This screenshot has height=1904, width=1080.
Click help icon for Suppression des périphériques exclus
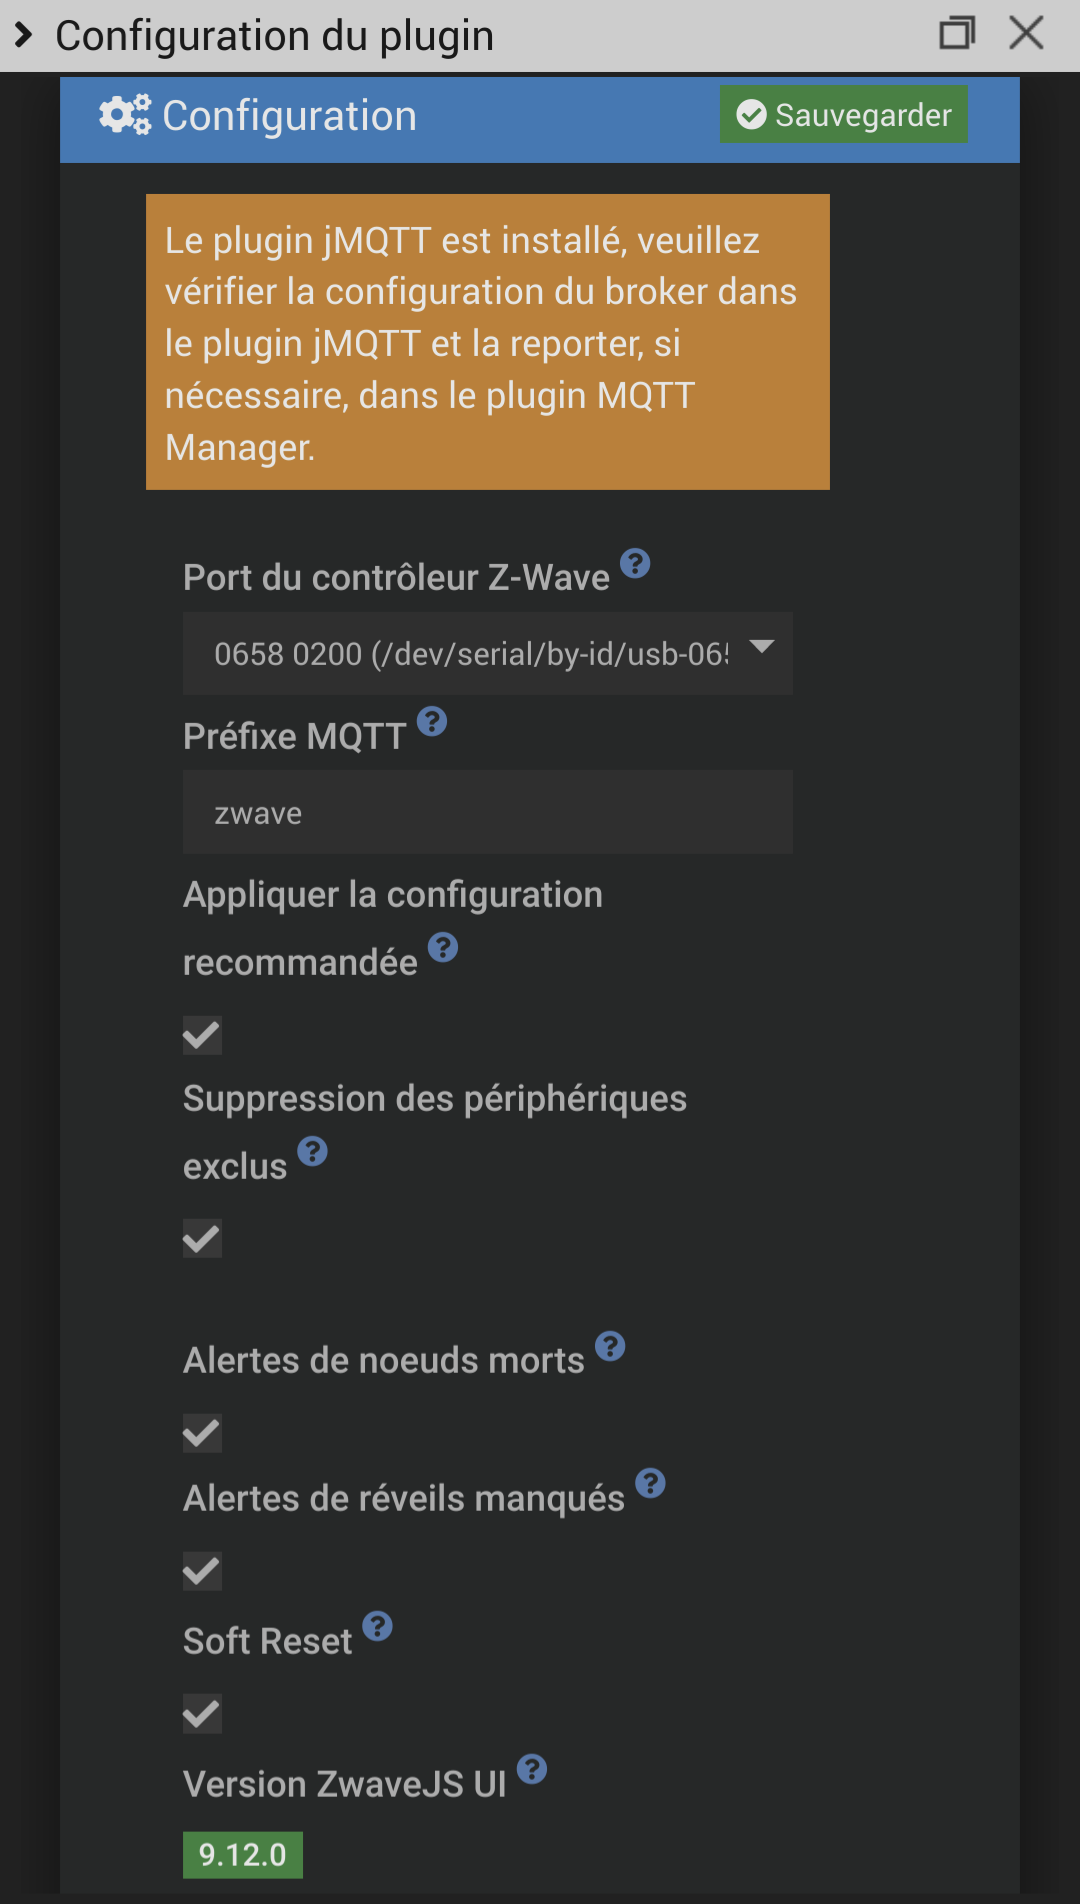tap(313, 1152)
